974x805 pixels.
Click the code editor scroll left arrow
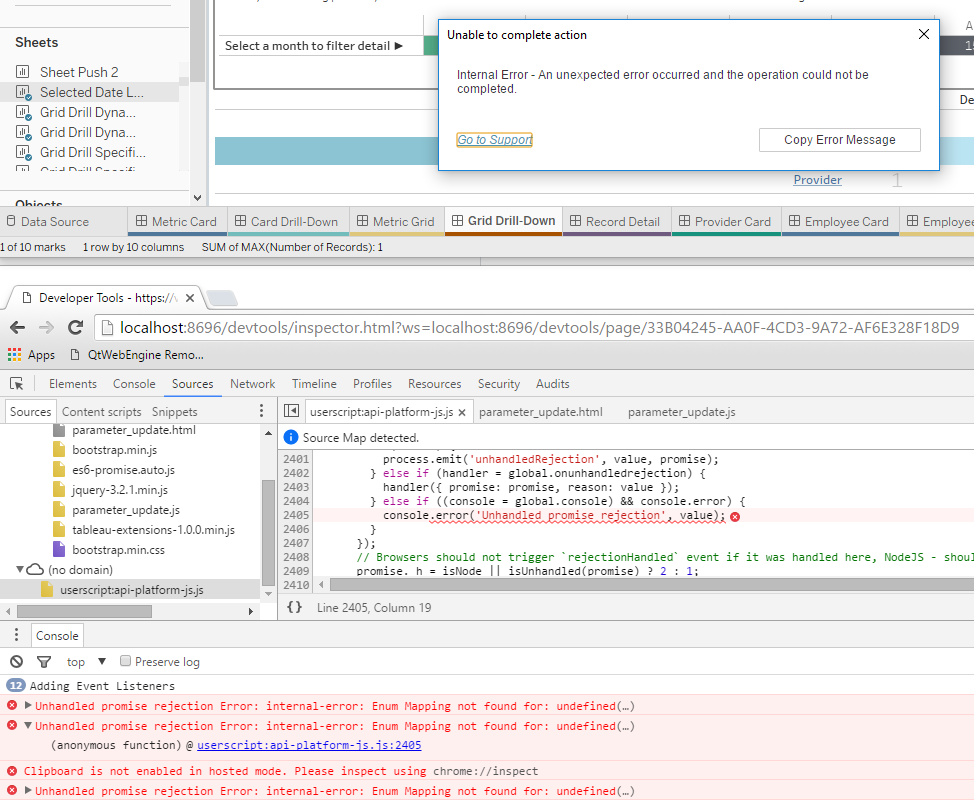[321, 584]
